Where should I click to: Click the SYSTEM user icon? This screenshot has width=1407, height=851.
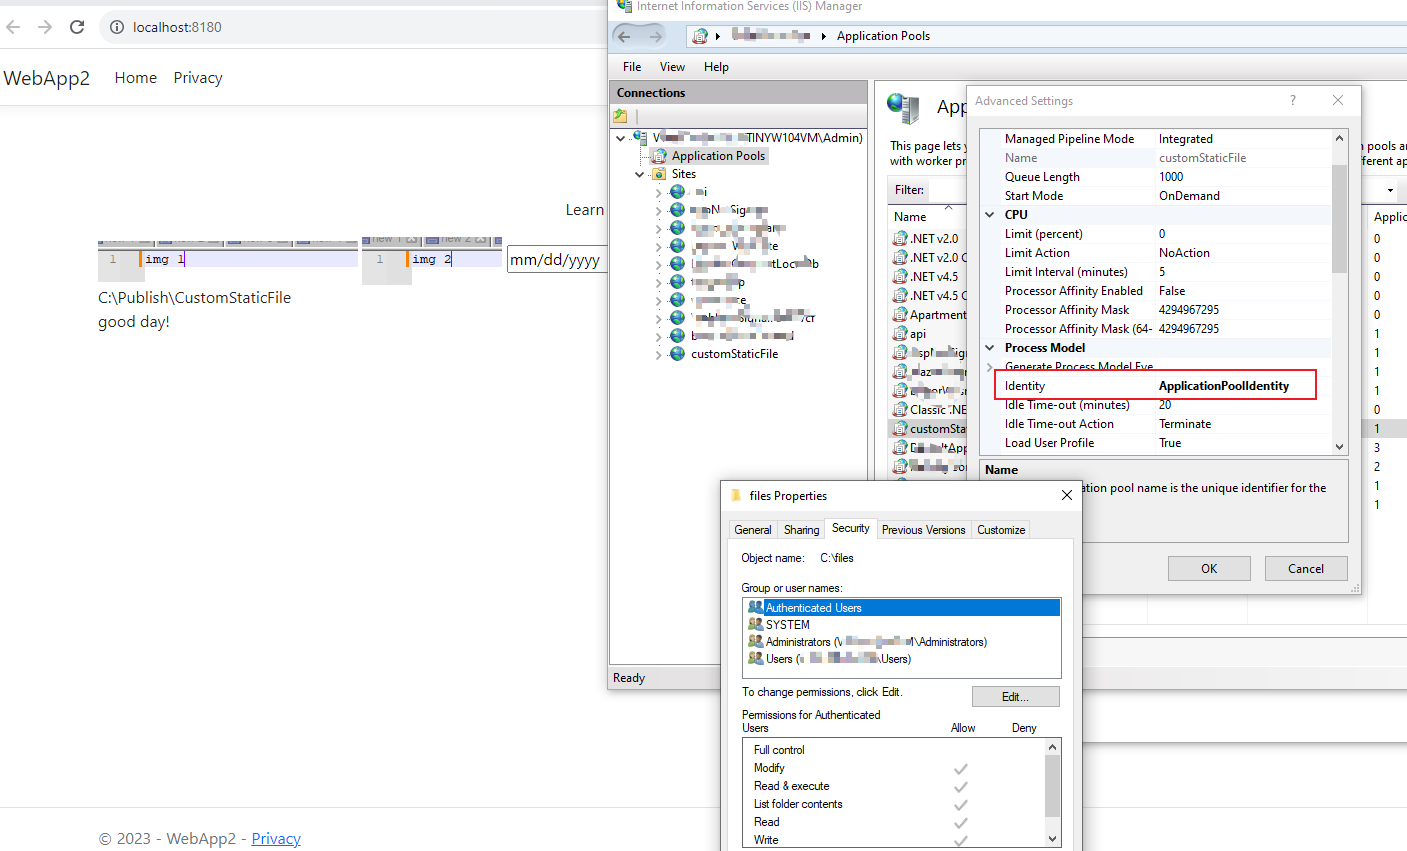point(756,624)
